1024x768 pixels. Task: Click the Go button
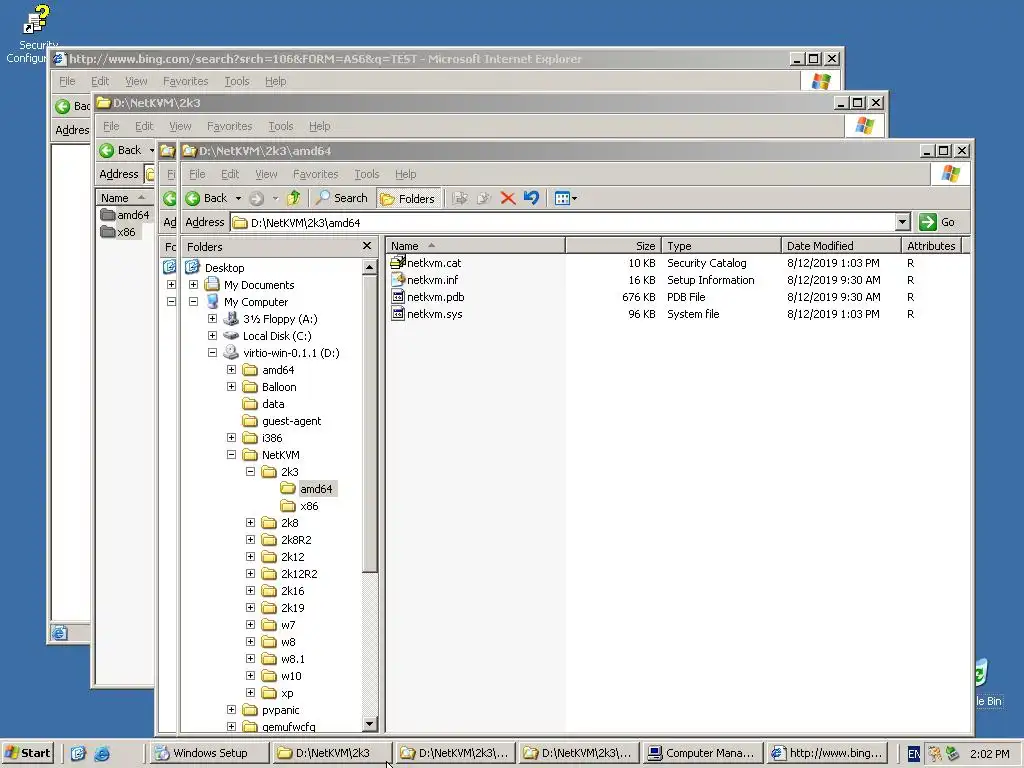click(937, 222)
